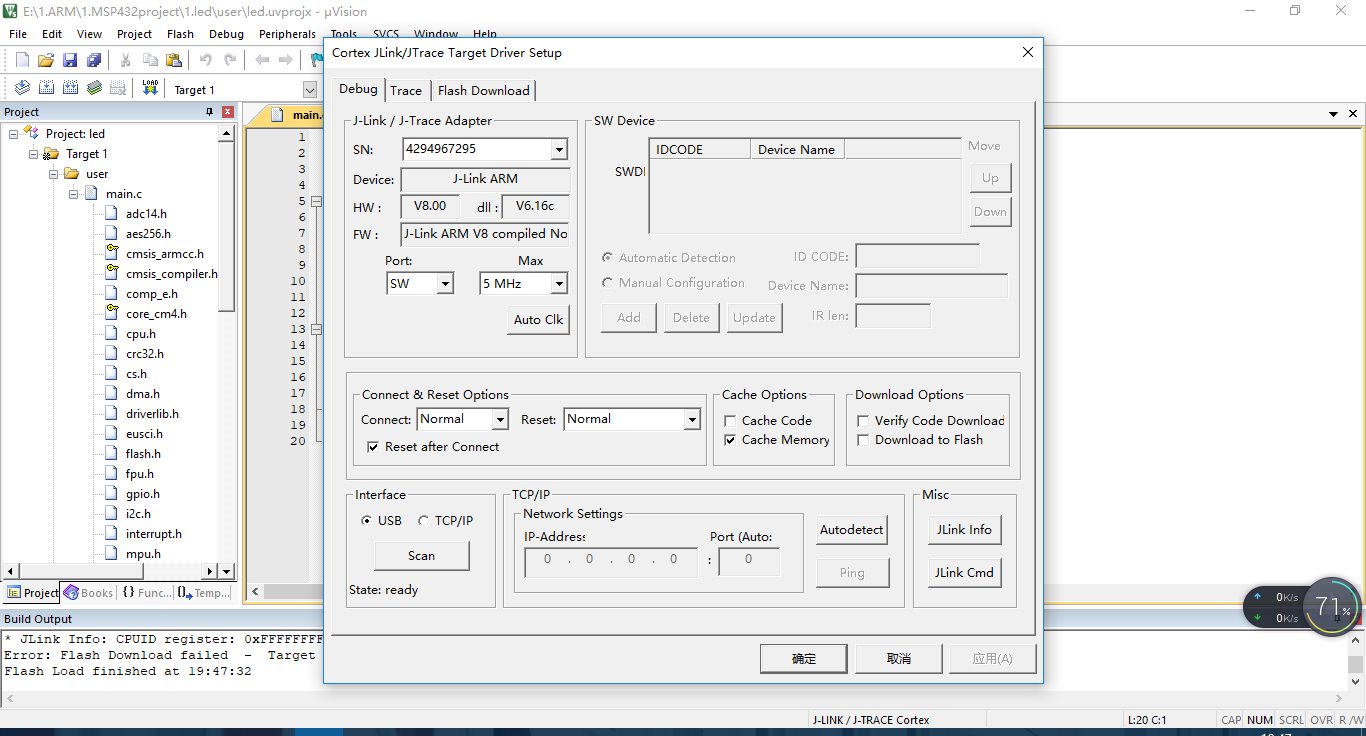Open the Books tab in Project panel

click(88, 593)
